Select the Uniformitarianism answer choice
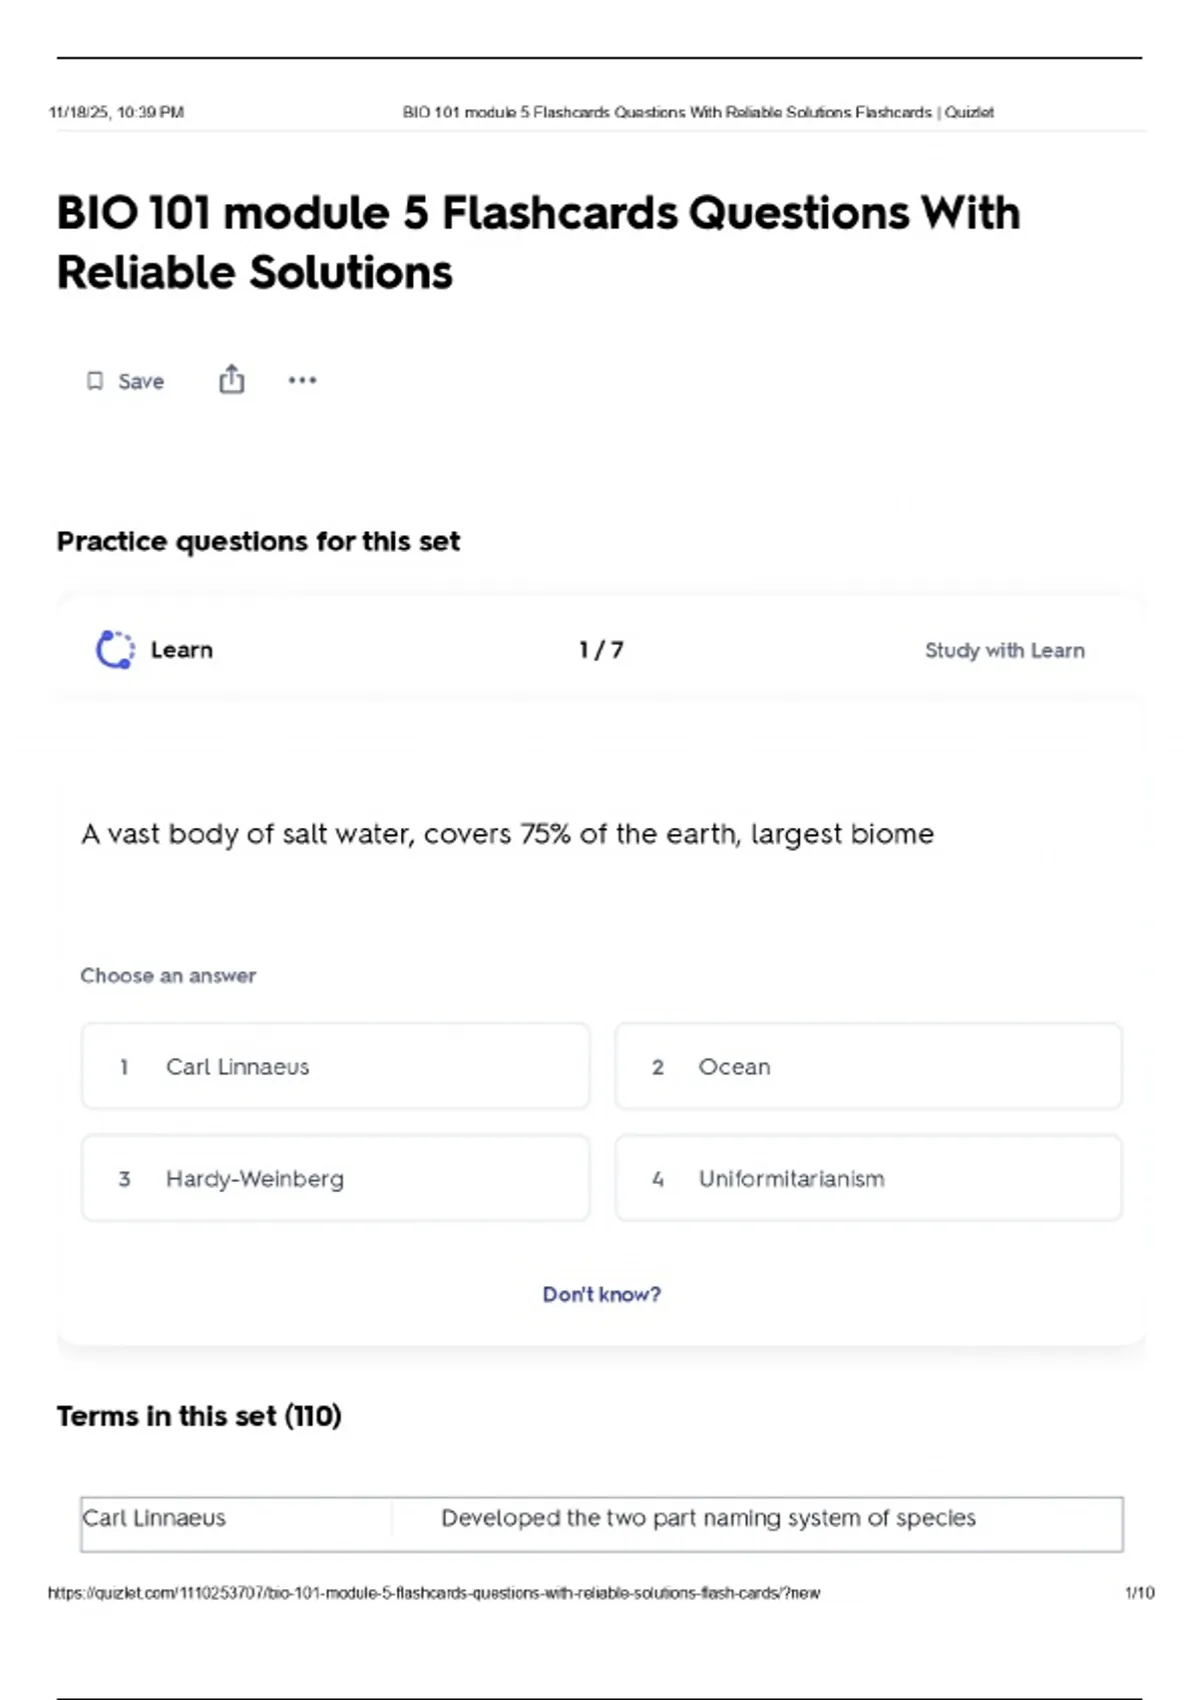 868,1178
